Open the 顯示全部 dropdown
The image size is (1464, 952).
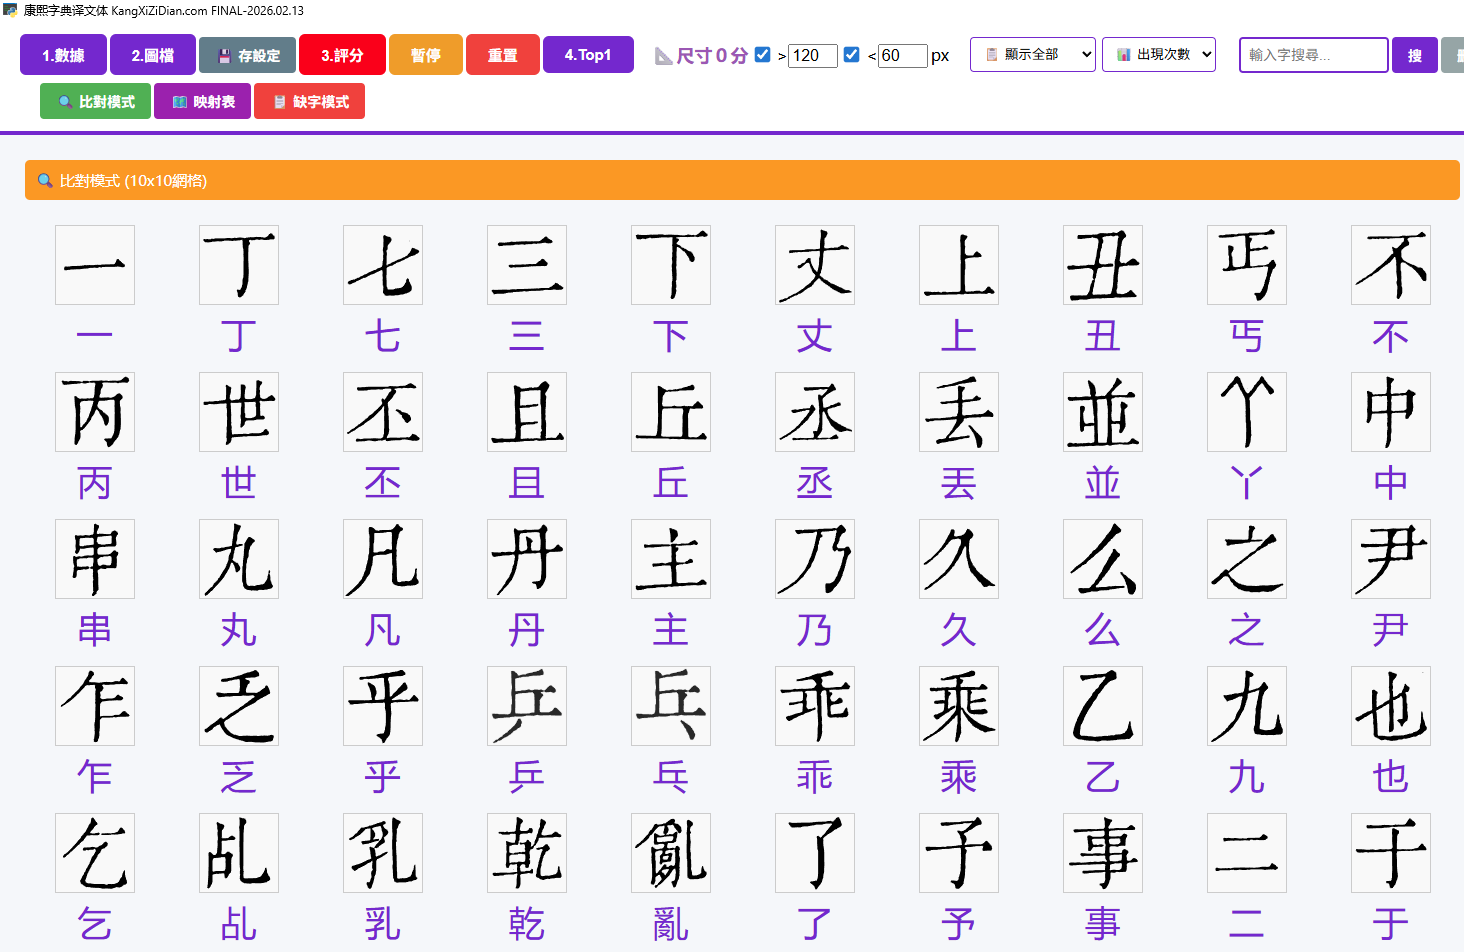pyautogui.click(x=1033, y=54)
